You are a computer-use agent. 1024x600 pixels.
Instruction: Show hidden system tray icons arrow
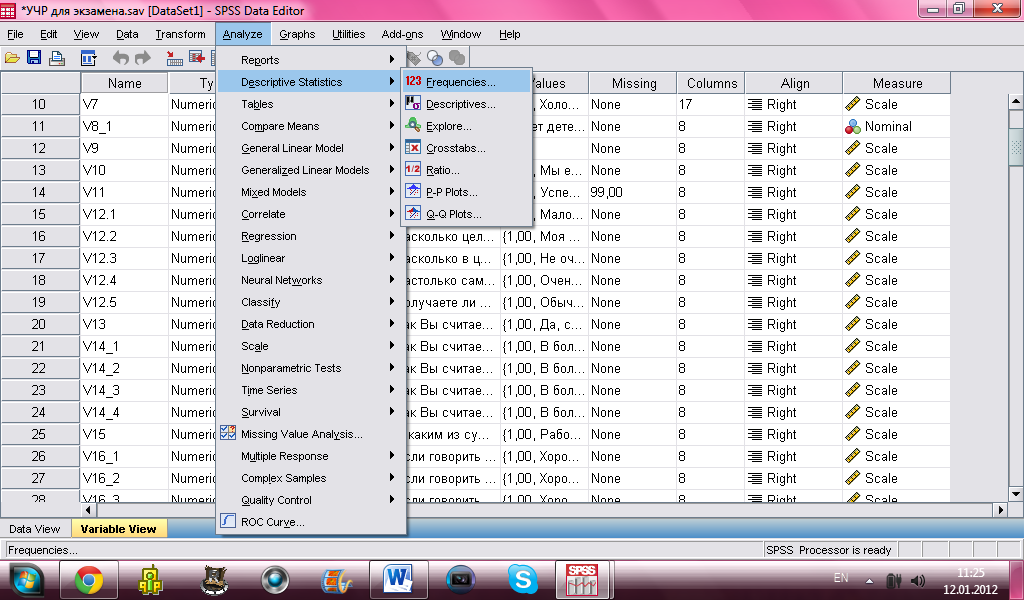click(869, 580)
